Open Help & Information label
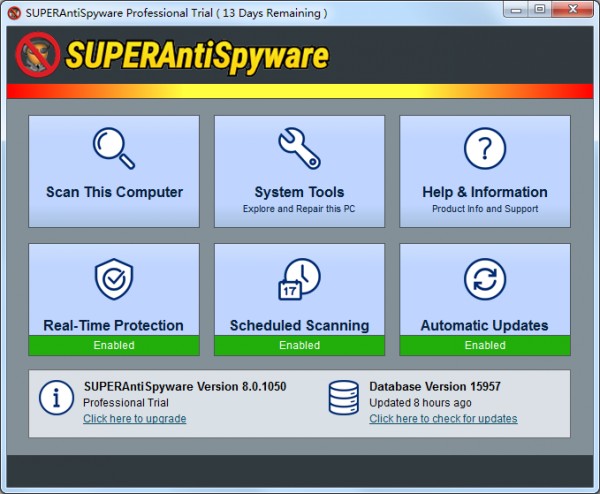This screenshot has width=600, height=494. [x=485, y=192]
